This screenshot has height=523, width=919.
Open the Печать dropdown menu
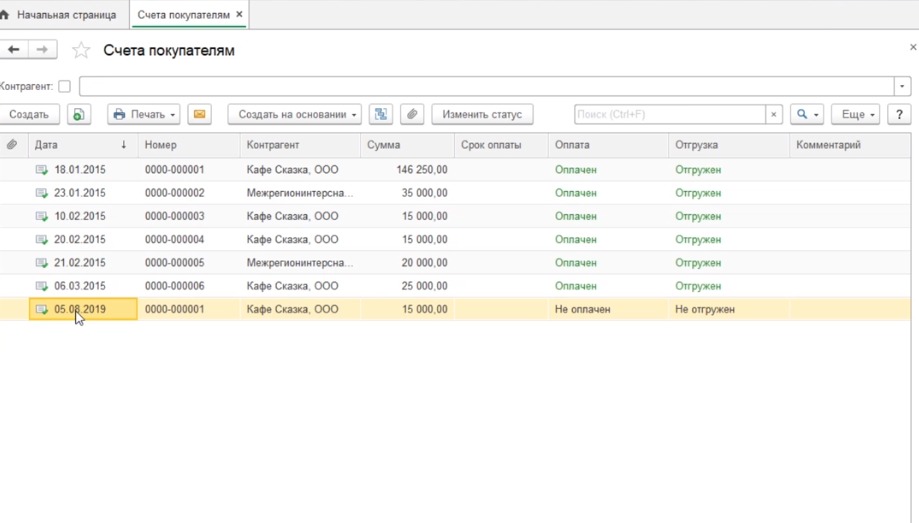click(x=144, y=115)
